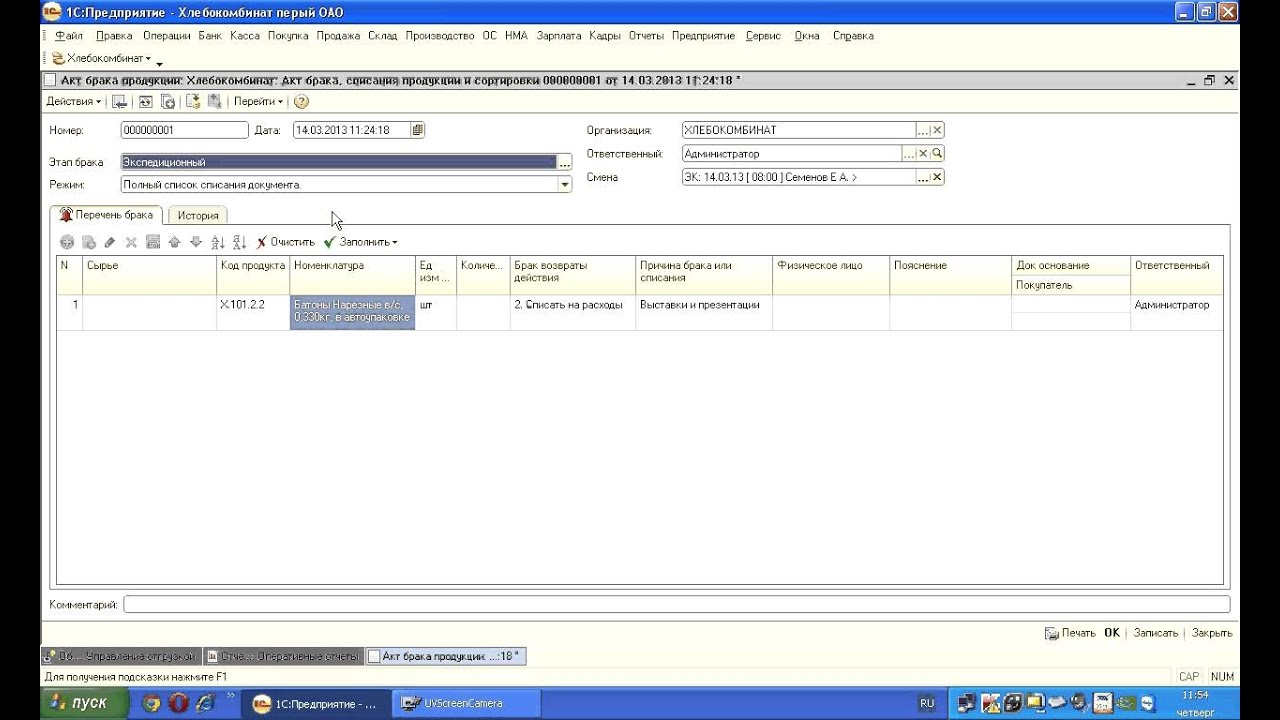
Task: Open Организация selection via ellipsis button
Action: click(923, 130)
